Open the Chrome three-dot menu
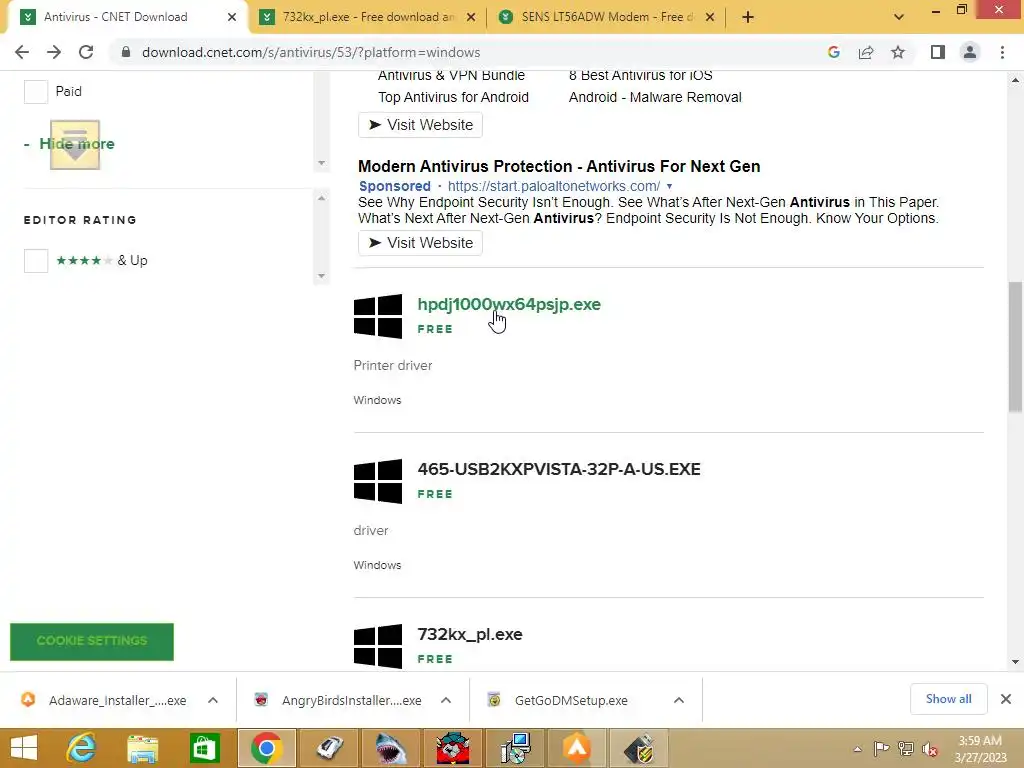 pyautogui.click(x=1002, y=52)
